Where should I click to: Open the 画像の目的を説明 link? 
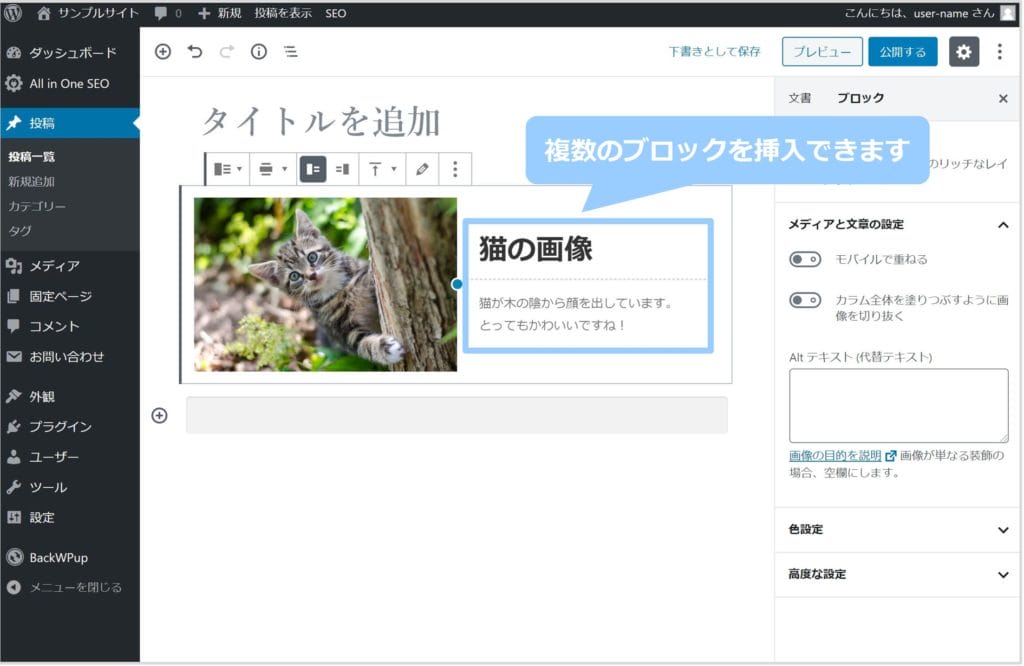coord(842,456)
